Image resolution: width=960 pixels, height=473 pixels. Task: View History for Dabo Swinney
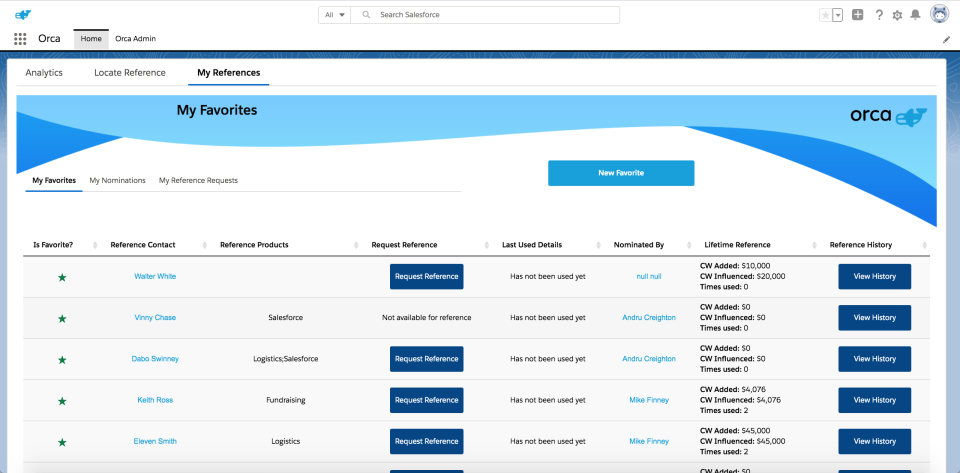pos(874,359)
